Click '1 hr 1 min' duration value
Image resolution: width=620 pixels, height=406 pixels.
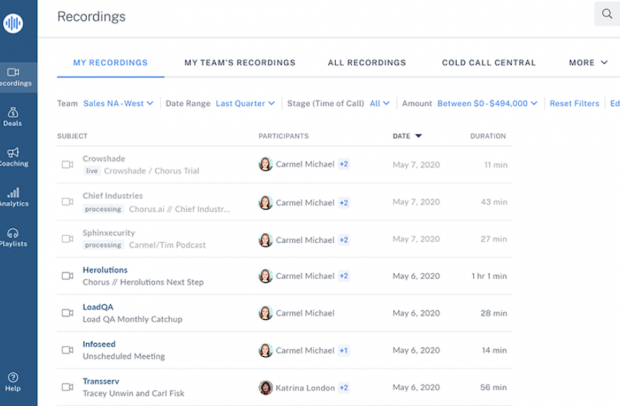click(489, 276)
